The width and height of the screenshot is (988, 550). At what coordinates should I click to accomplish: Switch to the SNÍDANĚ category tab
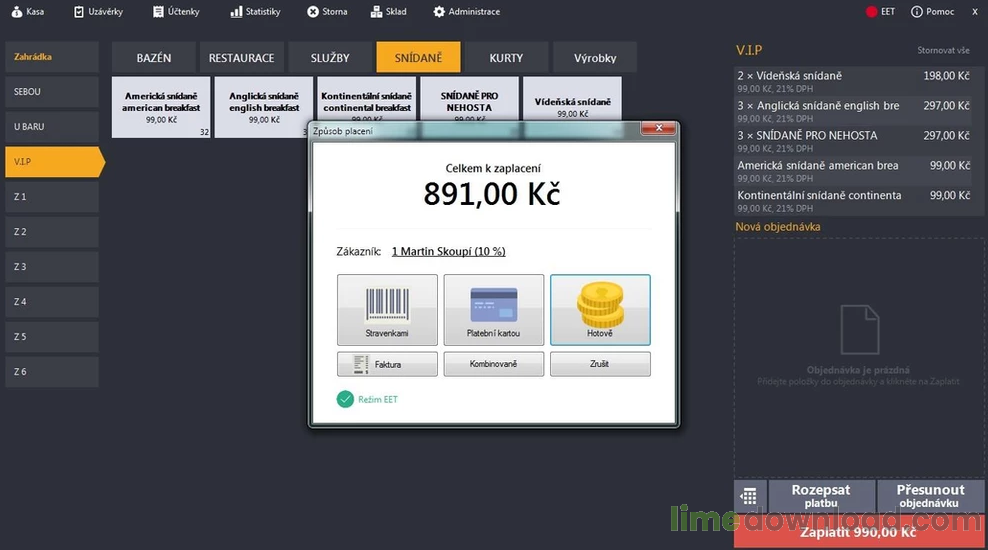click(x=418, y=57)
